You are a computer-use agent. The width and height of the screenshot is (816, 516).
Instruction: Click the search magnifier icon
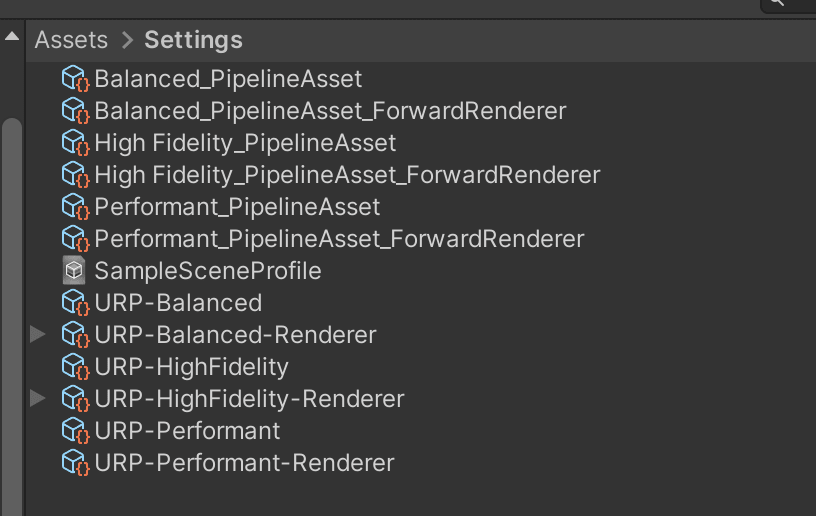point(777,3)
